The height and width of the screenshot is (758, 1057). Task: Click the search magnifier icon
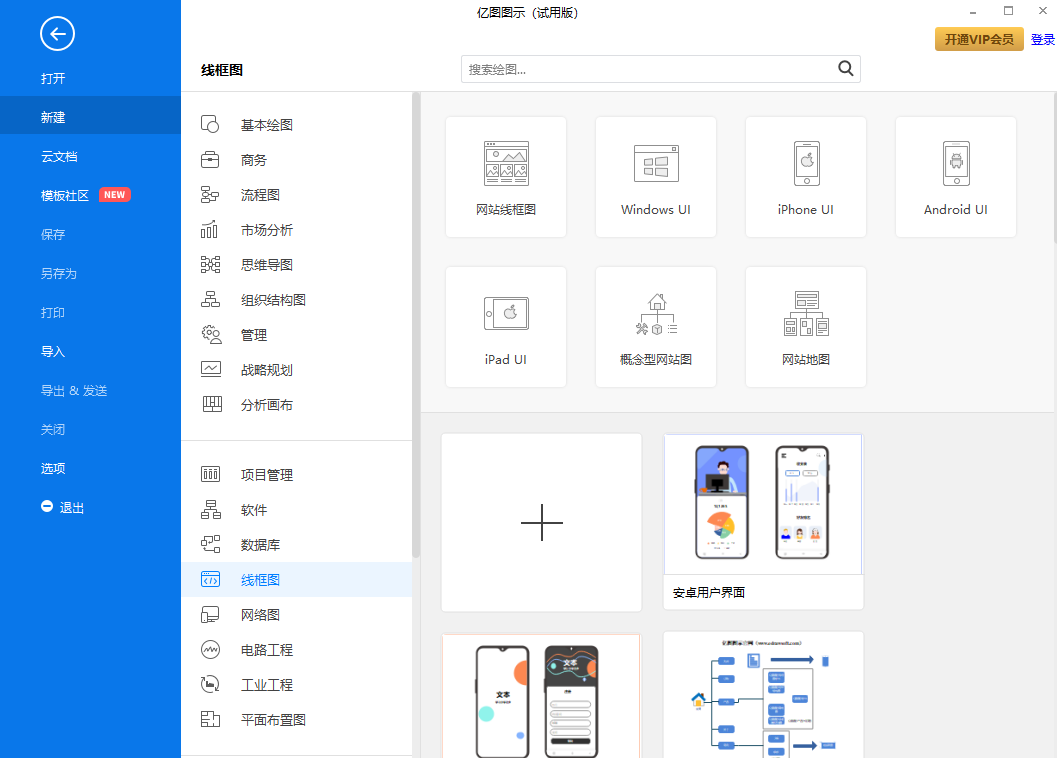[x=845, y=69]
